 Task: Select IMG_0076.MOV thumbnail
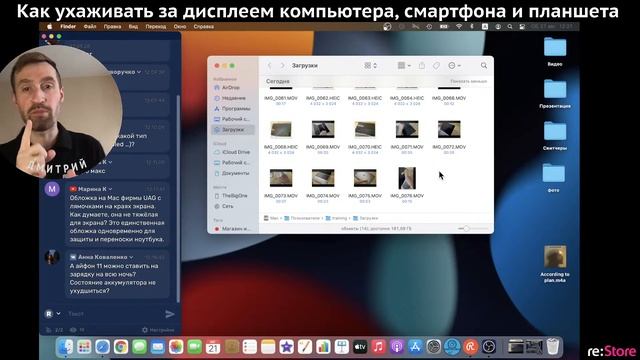pyautogui.click(x=407, y=178)
